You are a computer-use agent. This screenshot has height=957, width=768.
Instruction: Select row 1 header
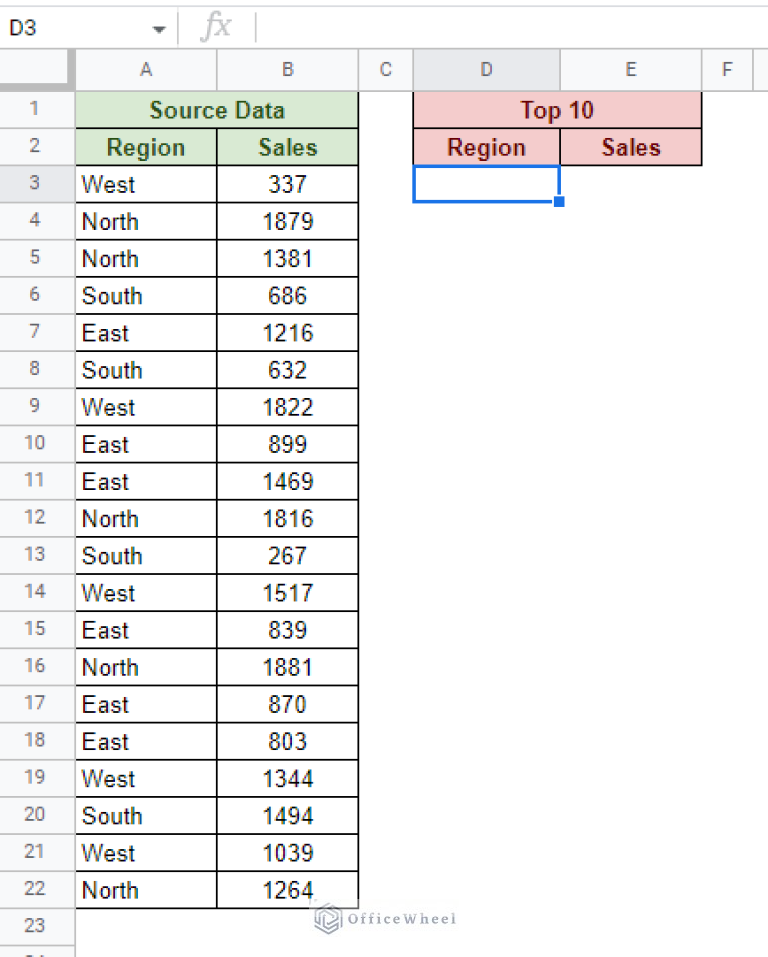[x=36, y=109]
